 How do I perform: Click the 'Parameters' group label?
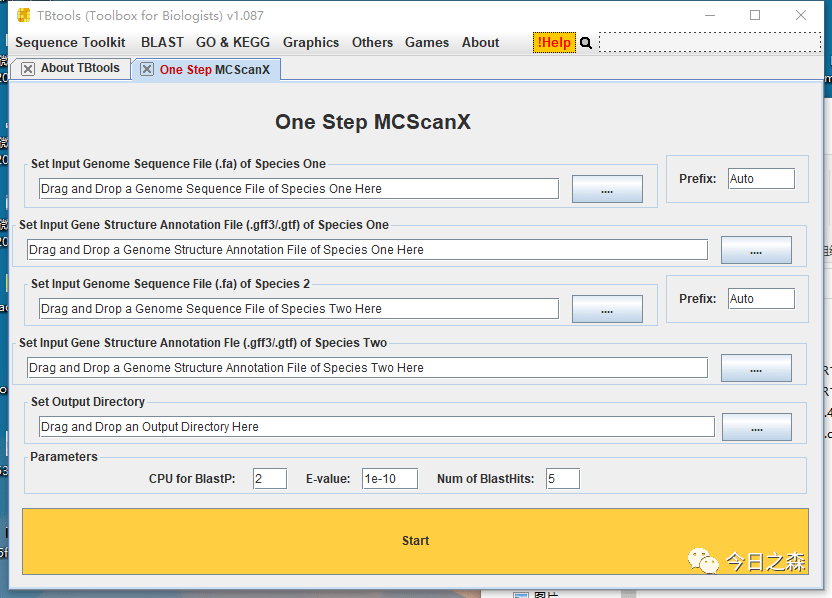click(64, 457)
